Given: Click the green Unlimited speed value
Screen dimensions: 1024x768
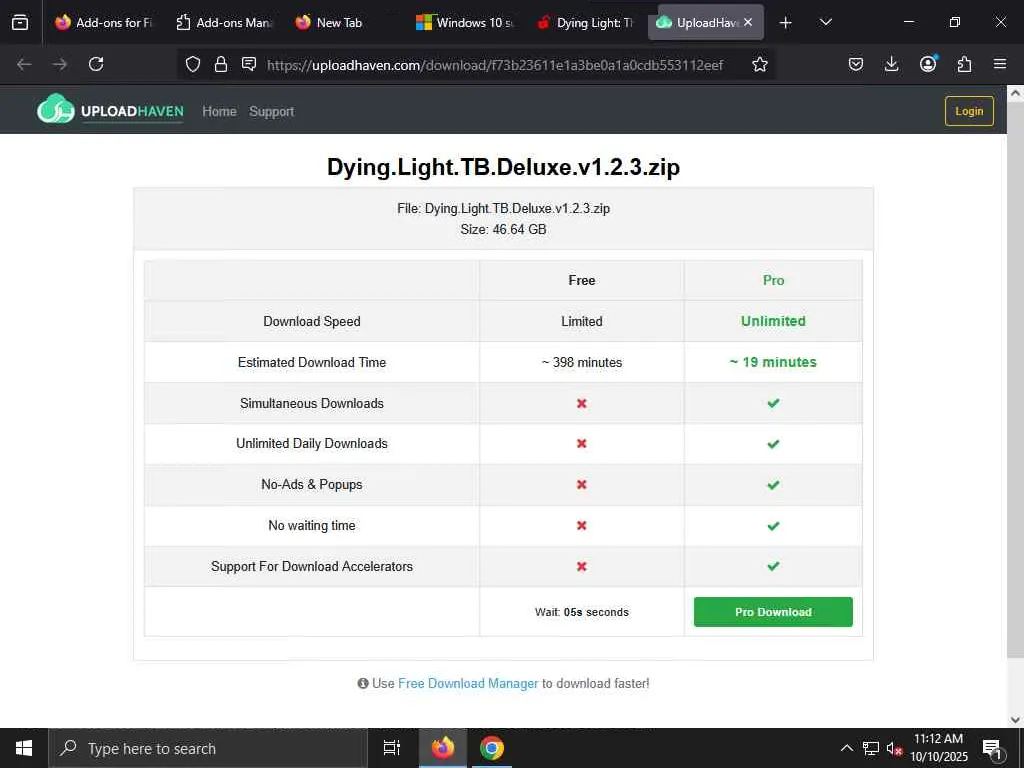Looking at the screenshot, I should pyautogui.click(x=773, y=321).
